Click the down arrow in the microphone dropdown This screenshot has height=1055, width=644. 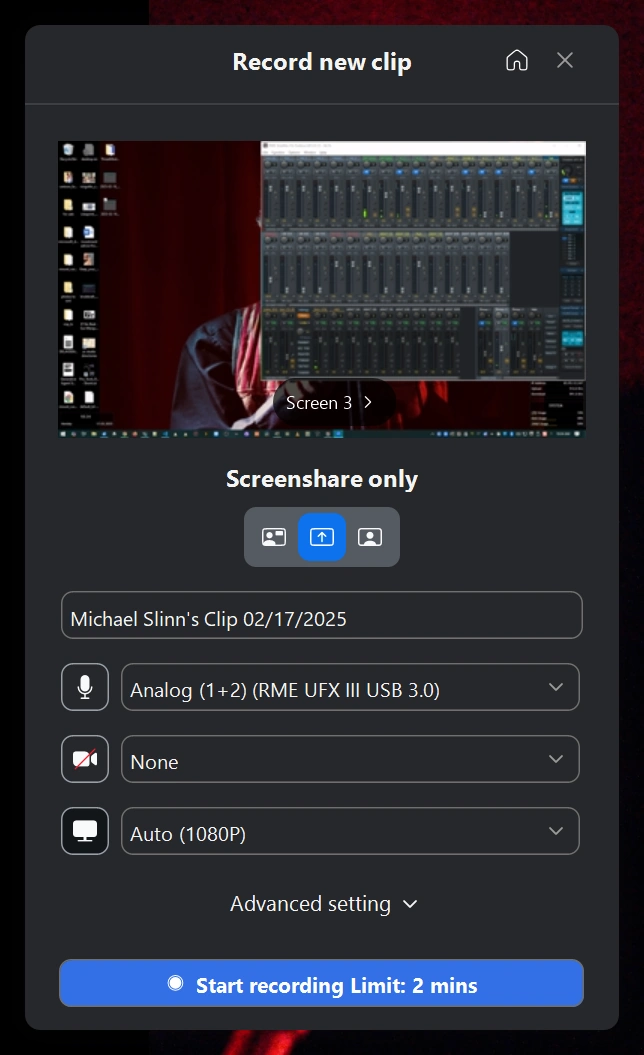pos(556,688)
